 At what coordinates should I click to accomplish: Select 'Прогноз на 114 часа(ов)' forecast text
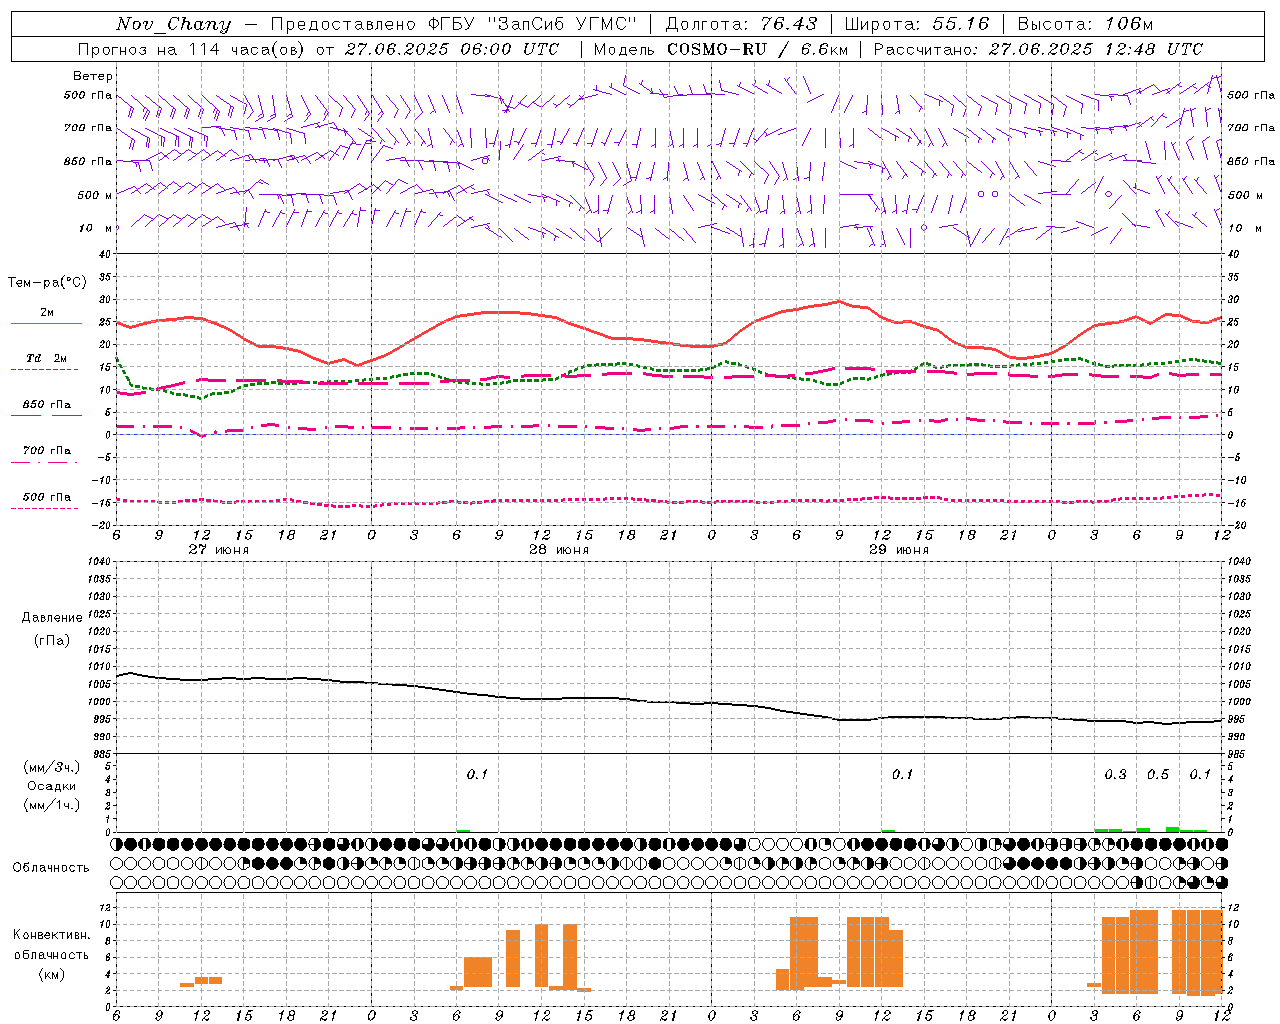click(192, 49)
